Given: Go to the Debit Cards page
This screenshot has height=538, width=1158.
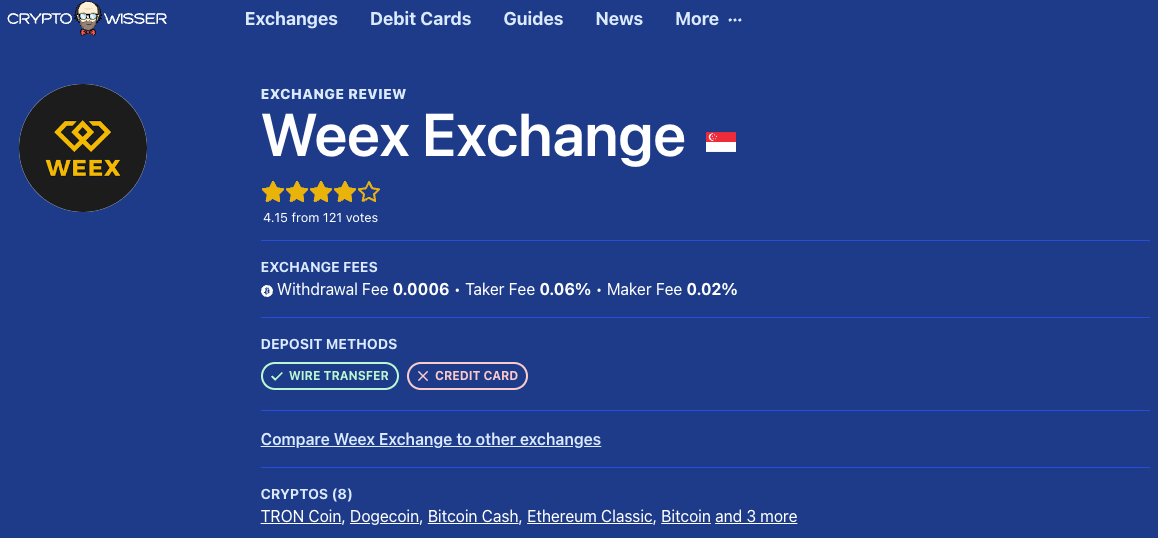Looking at the screenshot, I should point(420,19).
